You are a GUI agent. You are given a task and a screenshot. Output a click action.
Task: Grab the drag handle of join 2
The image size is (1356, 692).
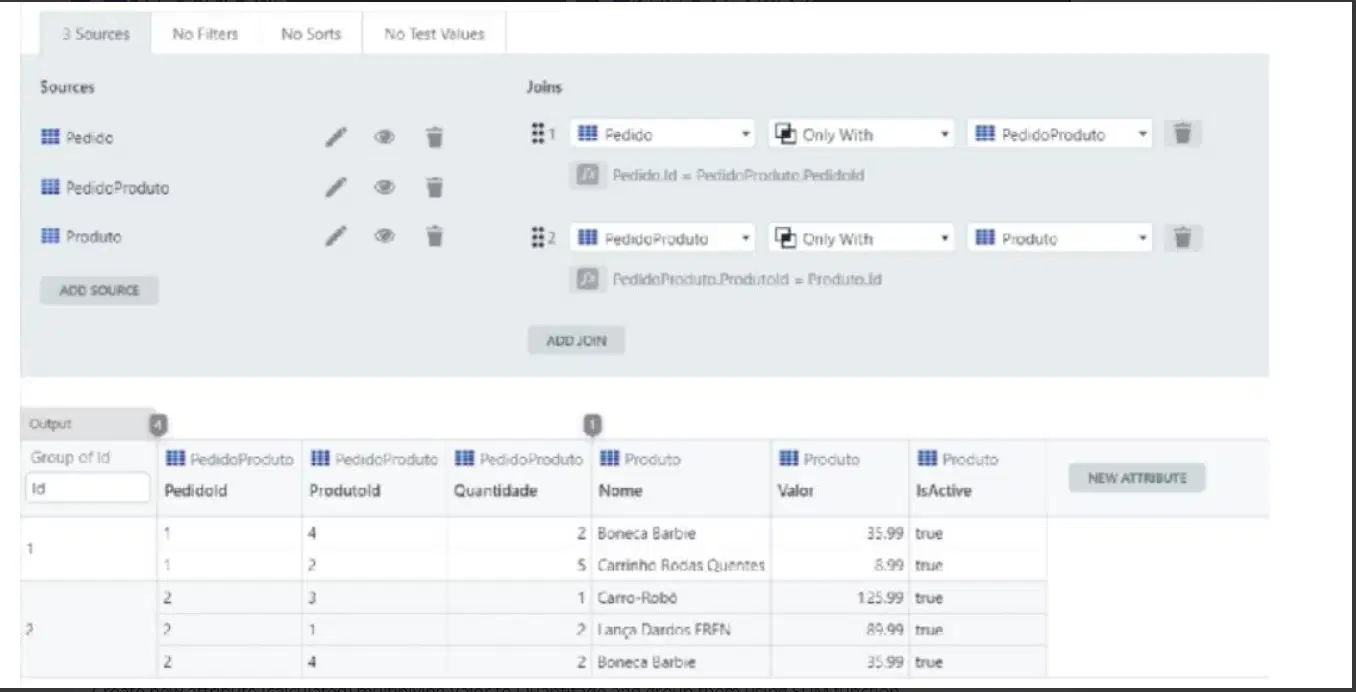click(537, 238)
